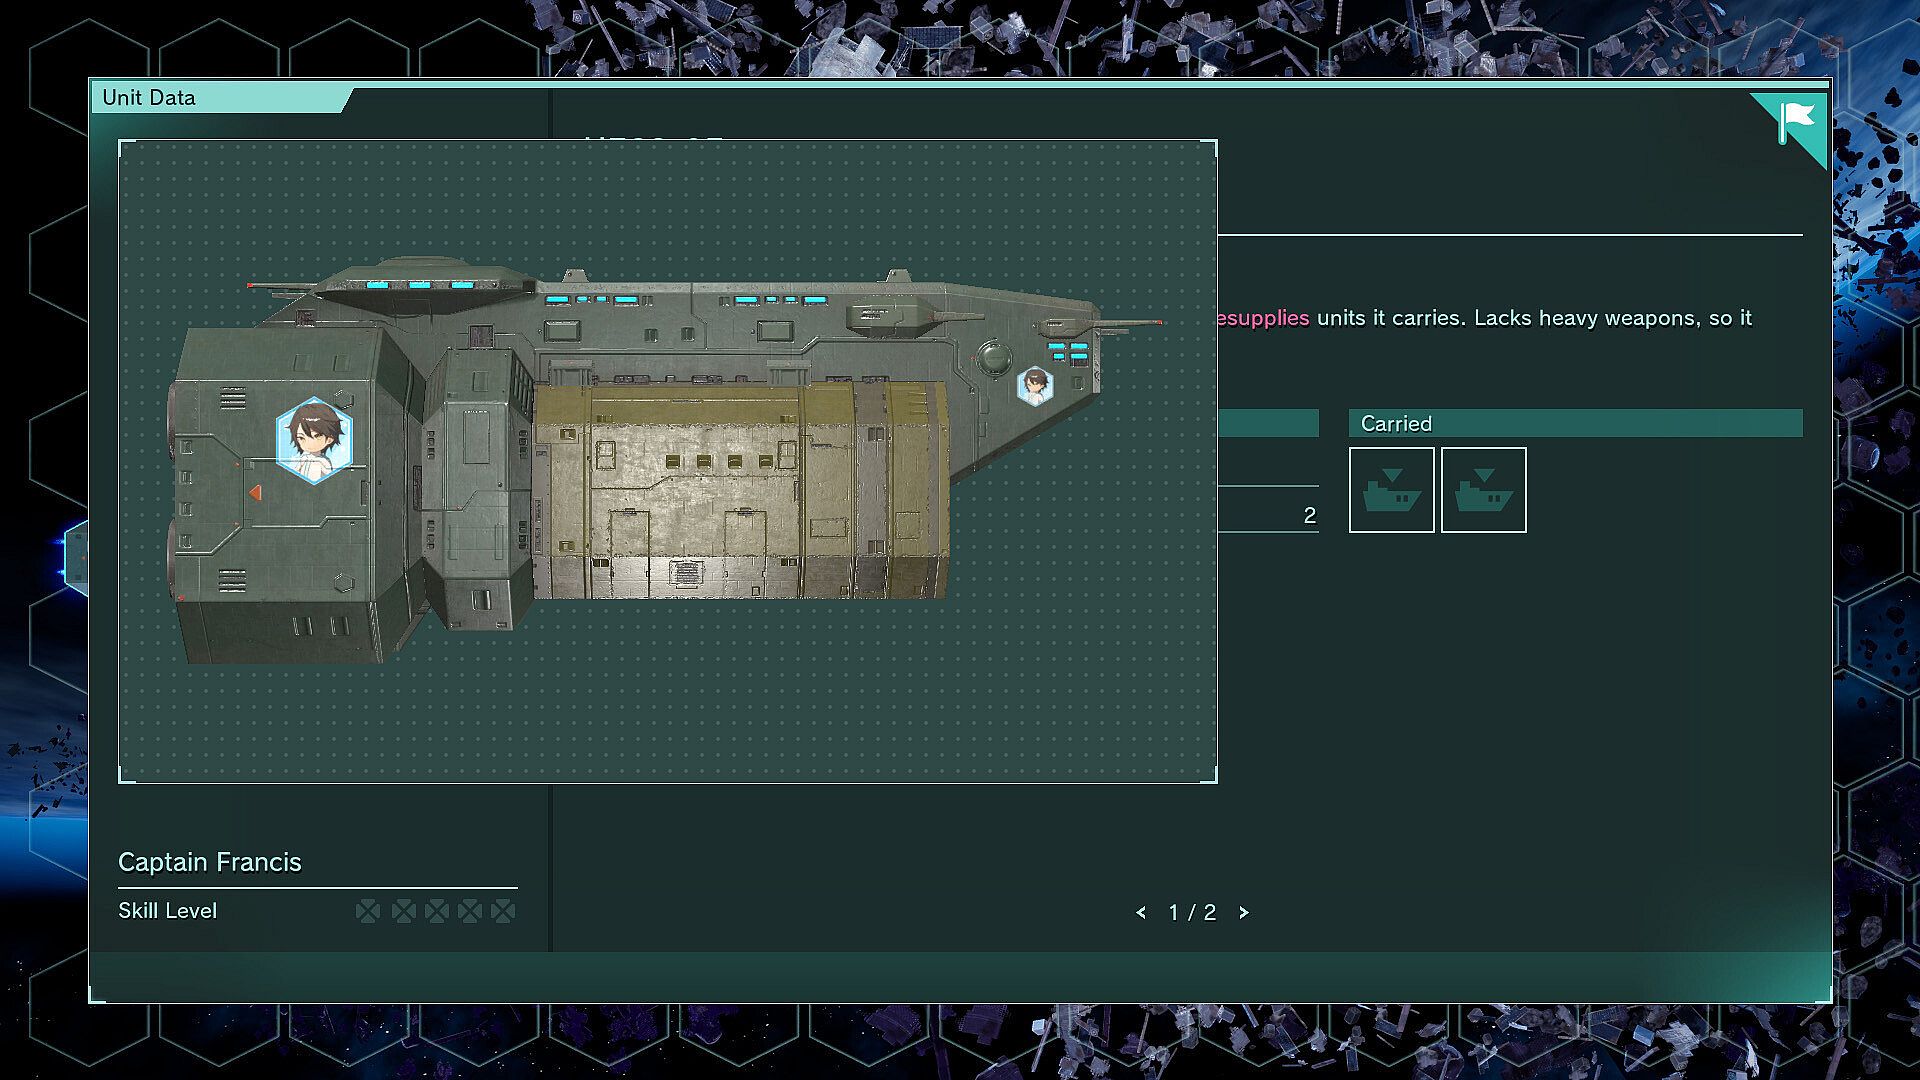The image size is (1920, 1080).
Task: Click the Captain Francis name label
Action: pyautogui.click(x=210, y=862)
